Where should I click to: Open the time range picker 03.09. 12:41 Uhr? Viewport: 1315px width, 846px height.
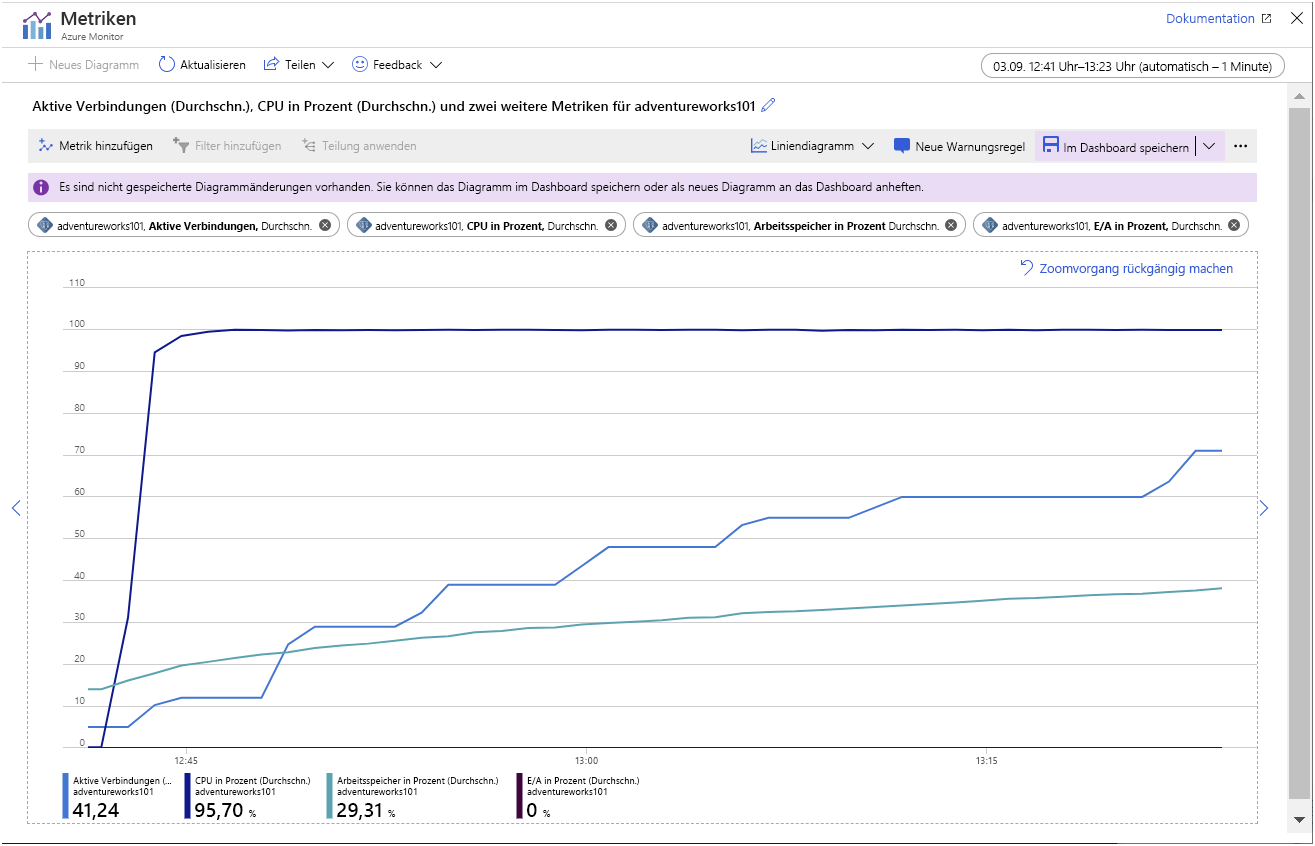click(1132, 66)
